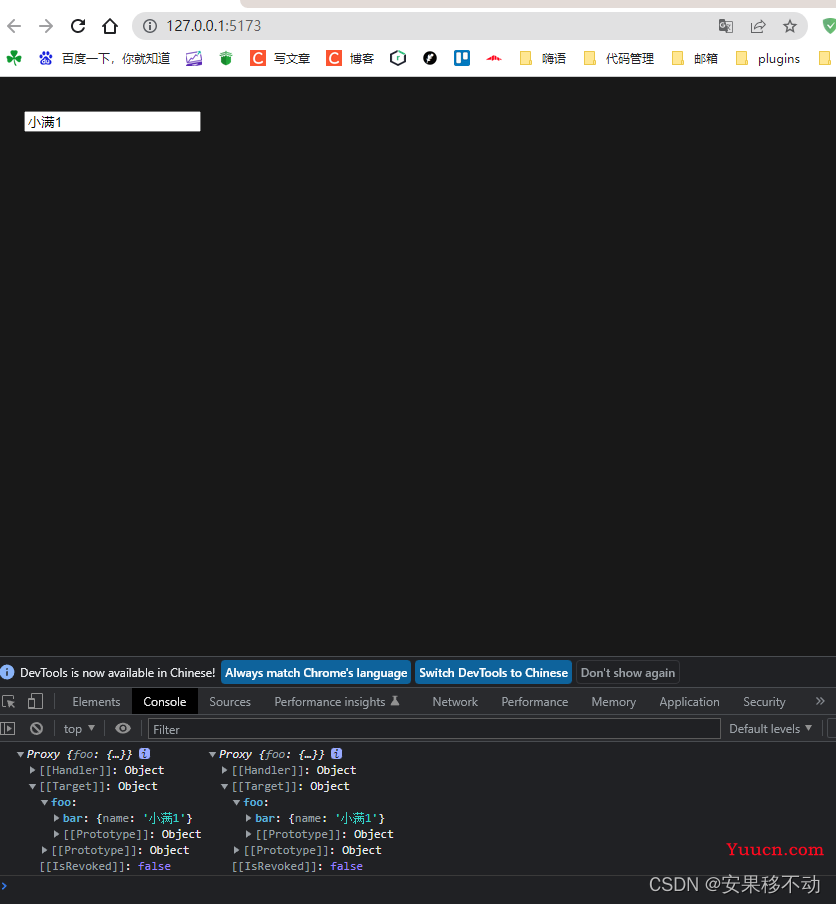
Task: Click the first Proxy info icon
Action: pos(145,754)
